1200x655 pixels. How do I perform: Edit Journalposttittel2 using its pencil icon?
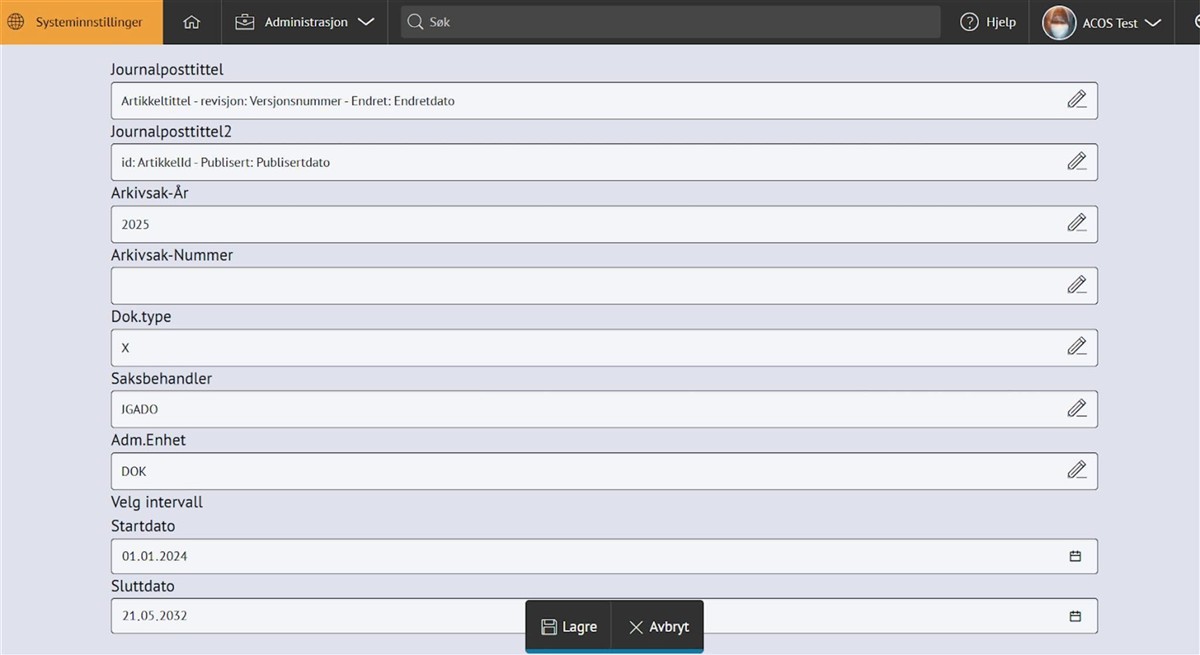tap(1076, 162)
